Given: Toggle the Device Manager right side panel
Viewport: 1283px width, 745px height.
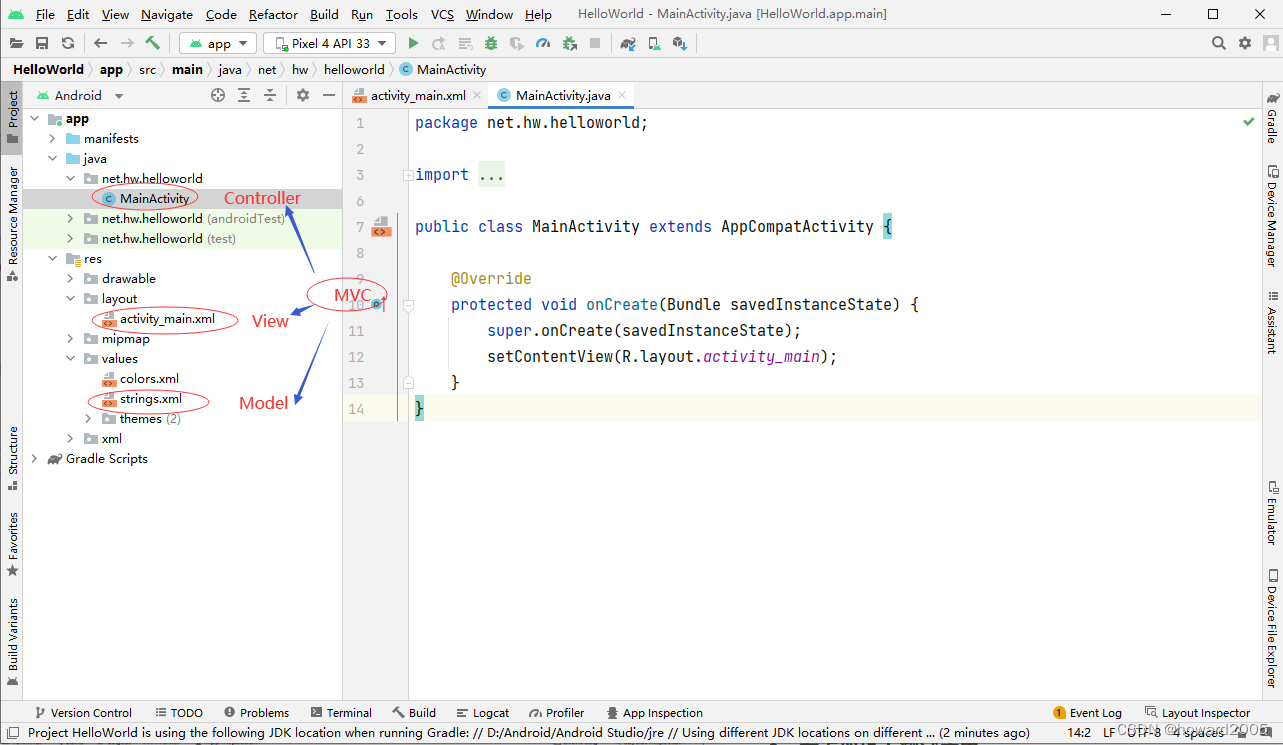Looking at the screenshot, I should tap(1272, 215).
